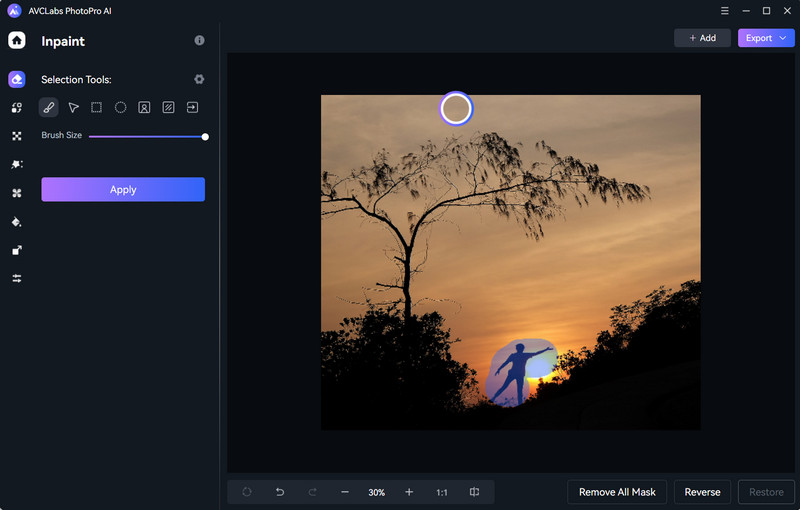Viewport: 800px width, 510px height.
Task: Click the Apply button
Action: pyautogui.click(x=123, y=190)
